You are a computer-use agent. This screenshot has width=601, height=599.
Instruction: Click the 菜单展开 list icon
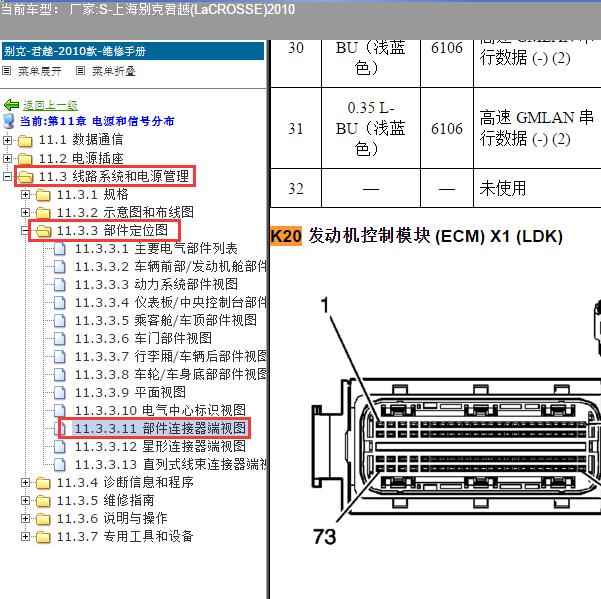click(7, 71)
